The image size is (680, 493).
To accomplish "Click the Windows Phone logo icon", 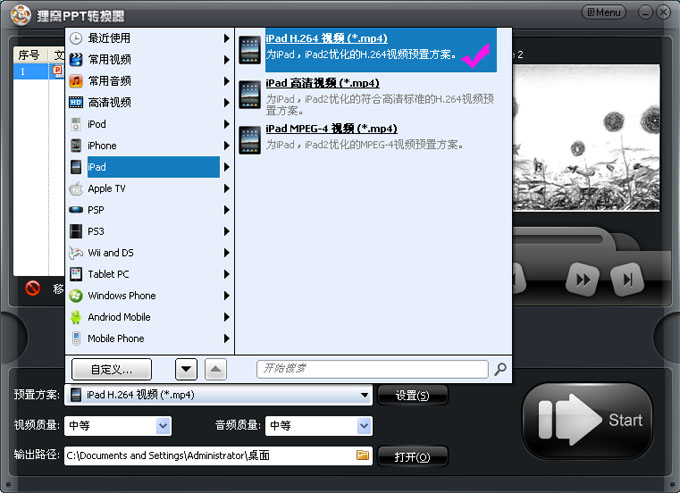I will point(76,296).
